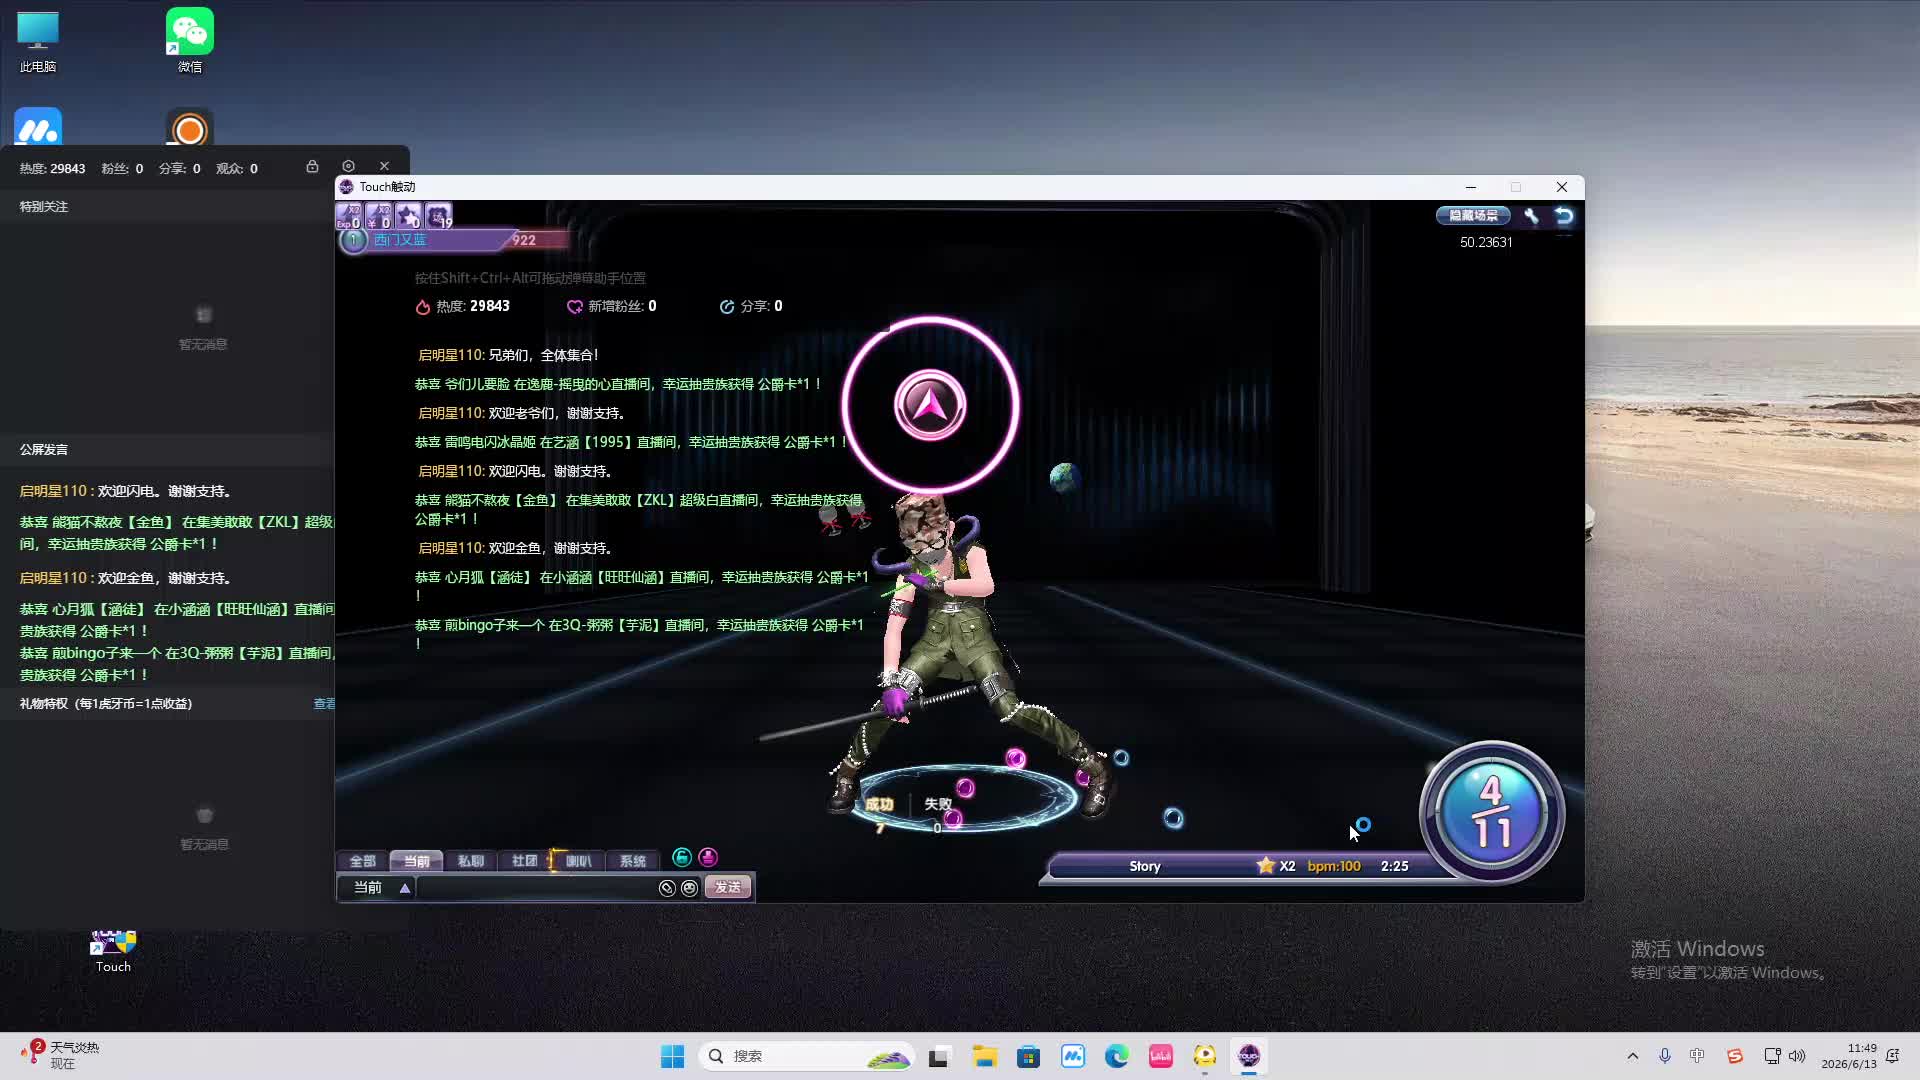Click the bpm:100 label

[x=1334, y=866]
